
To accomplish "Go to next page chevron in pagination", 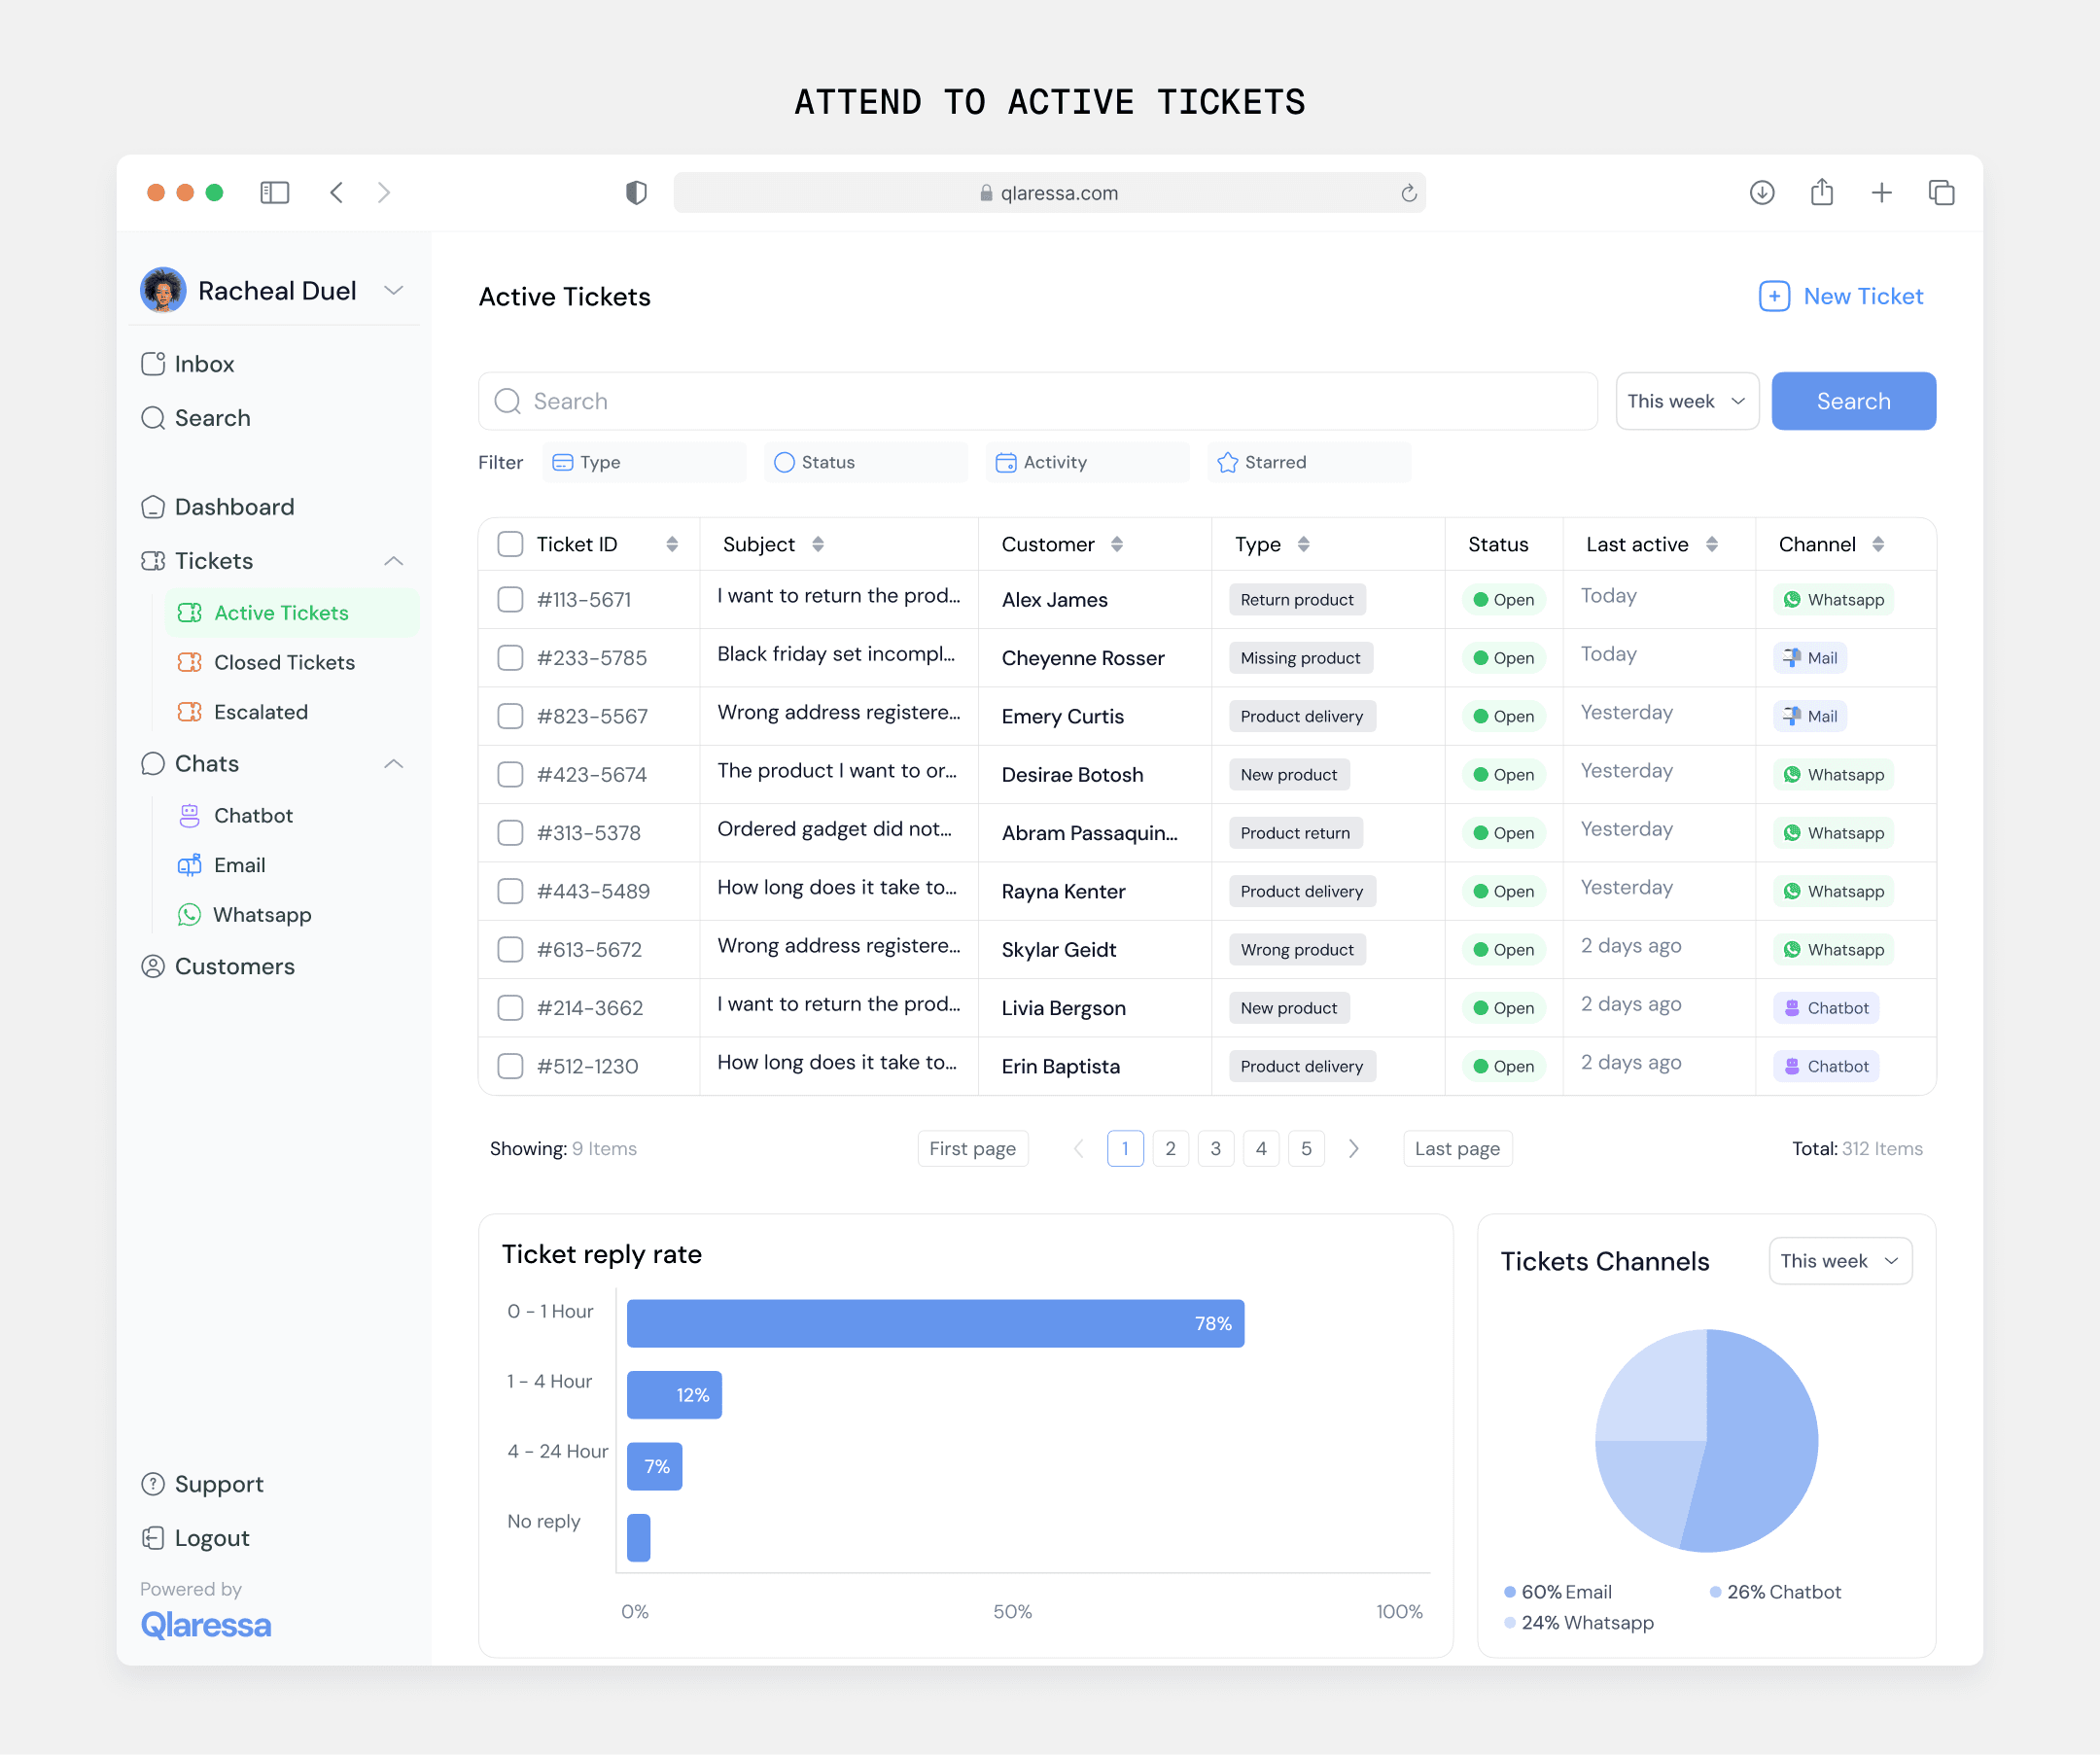I will 1354,1149.
